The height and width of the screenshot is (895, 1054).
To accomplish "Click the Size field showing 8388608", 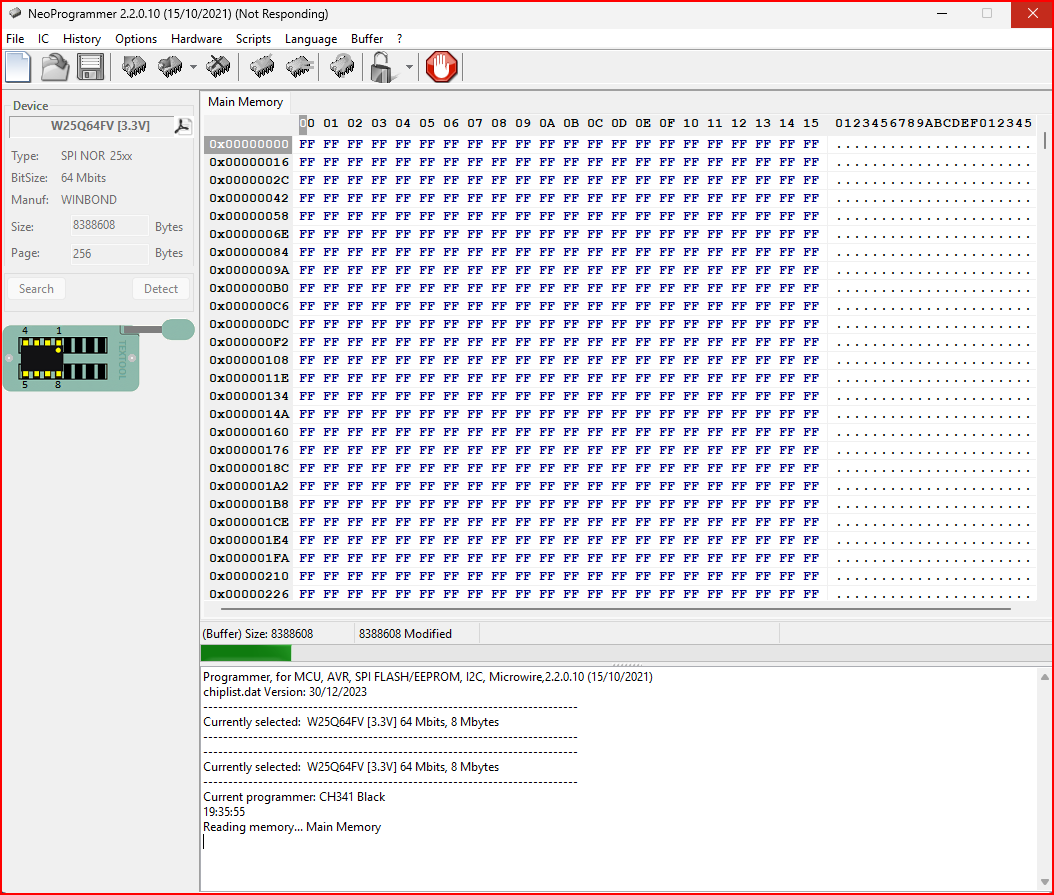I will 108,226.
